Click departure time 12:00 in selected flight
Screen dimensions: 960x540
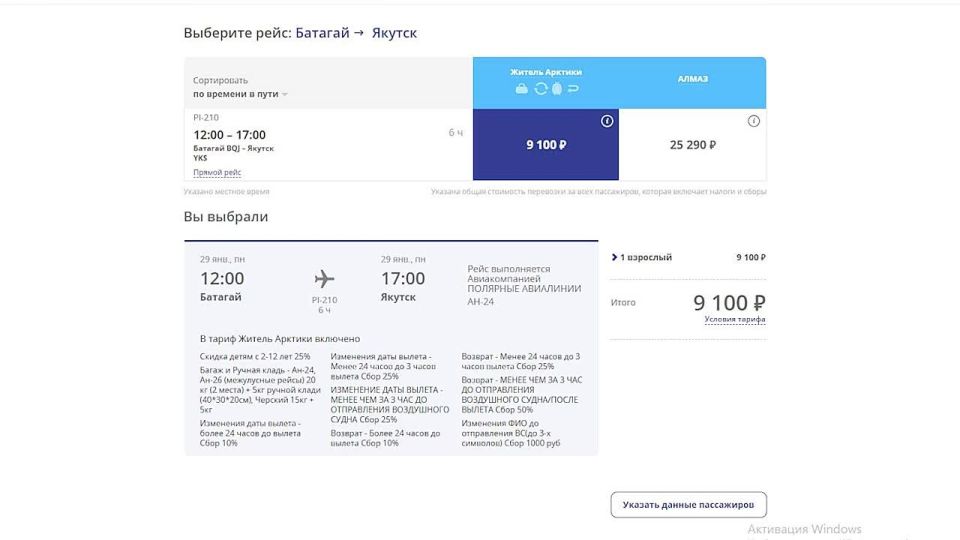(222, 279)
